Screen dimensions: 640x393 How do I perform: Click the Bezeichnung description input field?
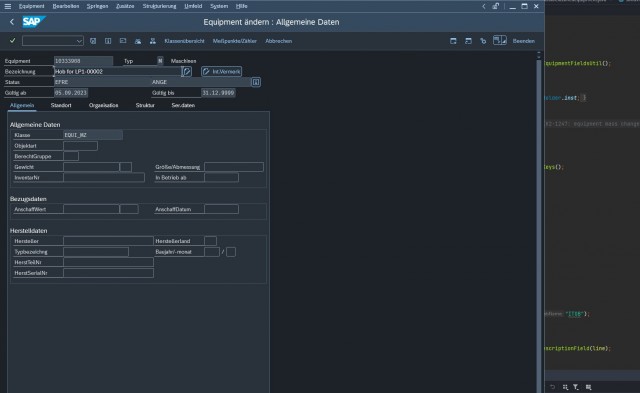coord(118,71)
